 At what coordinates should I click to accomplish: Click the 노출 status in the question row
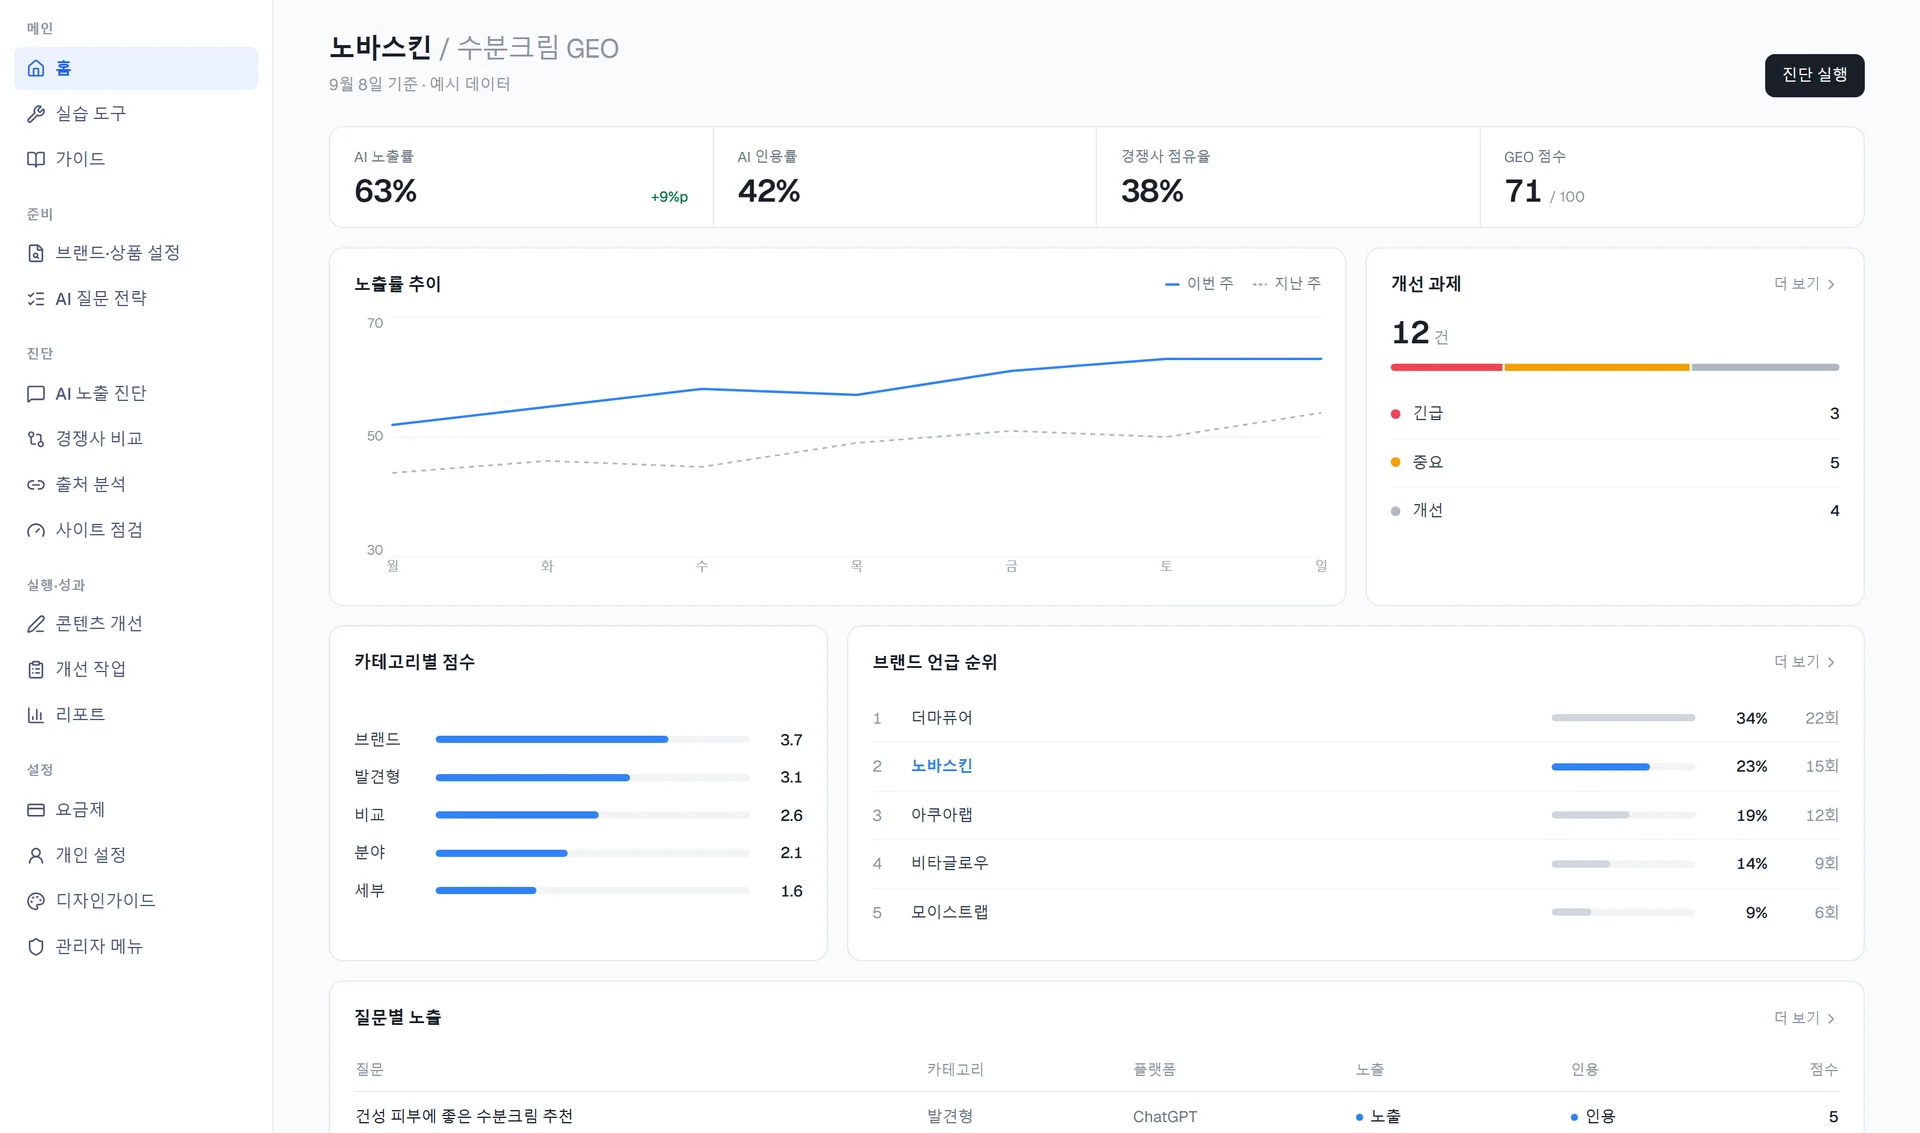click(1378, 1117)
